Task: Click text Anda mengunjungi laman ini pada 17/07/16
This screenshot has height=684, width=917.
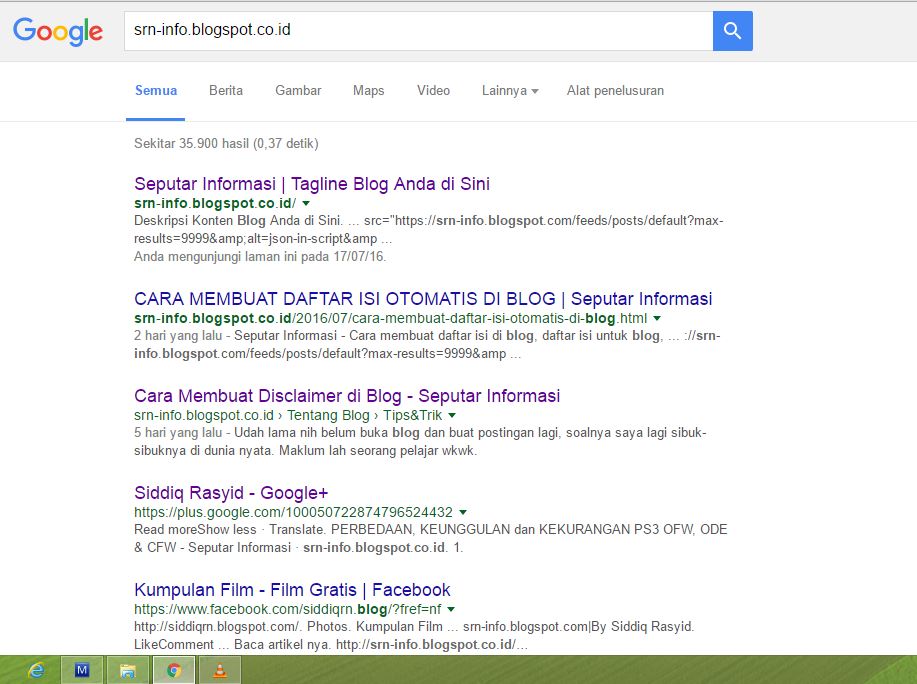Action: click(x=260, y=257)
